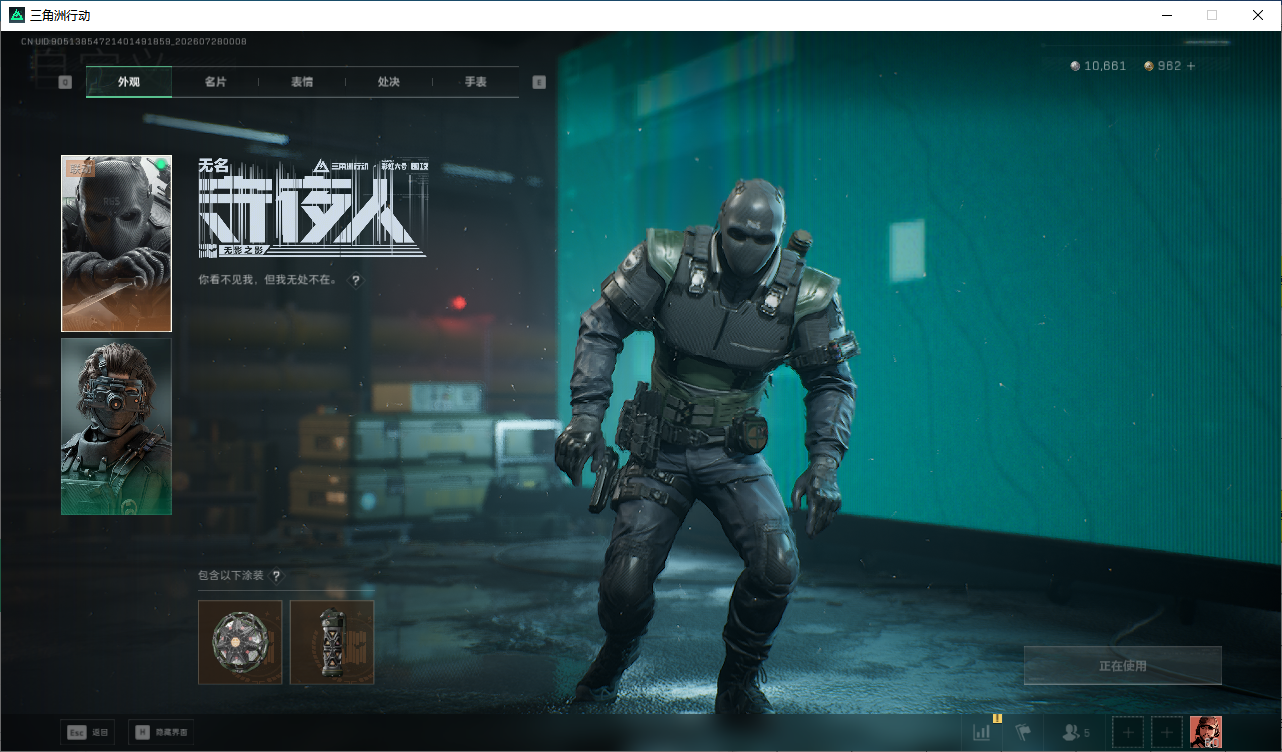Click the 联动 tag on skin card
Image resolution: width=1282 pixels, height=752 pixels.
point(79,169)
